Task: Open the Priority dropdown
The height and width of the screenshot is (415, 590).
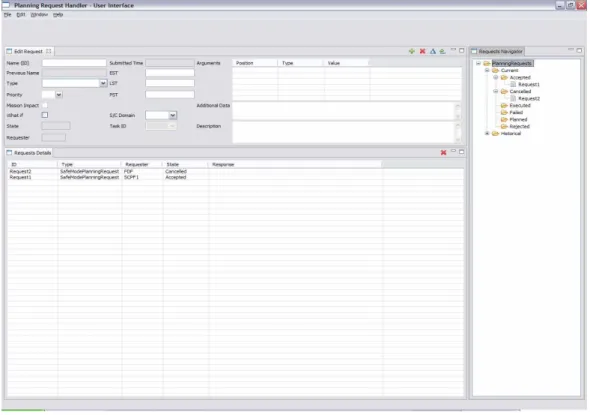Action: click(59, 95)
